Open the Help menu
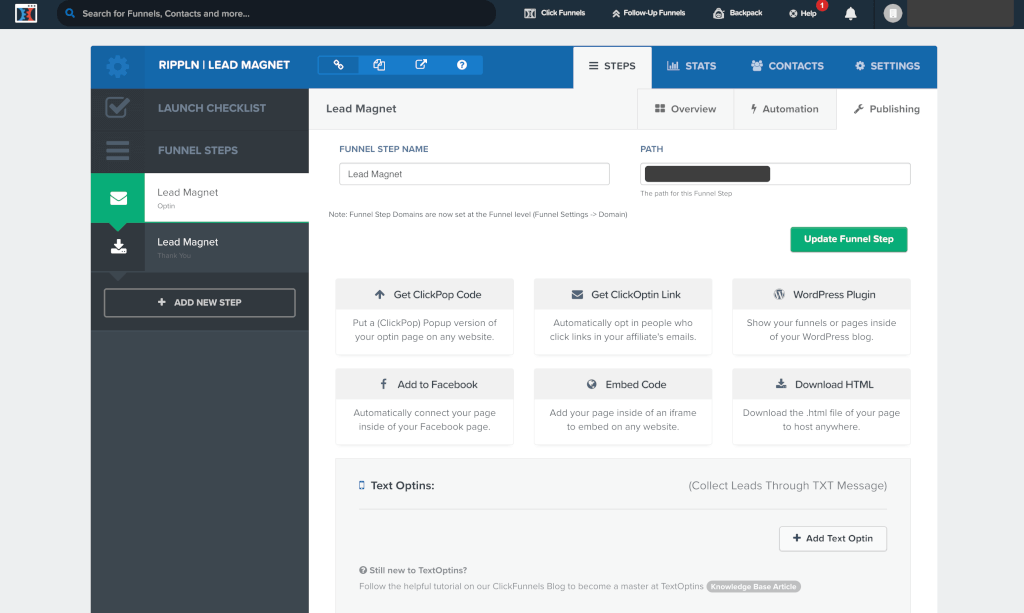The image size is (1024, 613). [803, 13]
